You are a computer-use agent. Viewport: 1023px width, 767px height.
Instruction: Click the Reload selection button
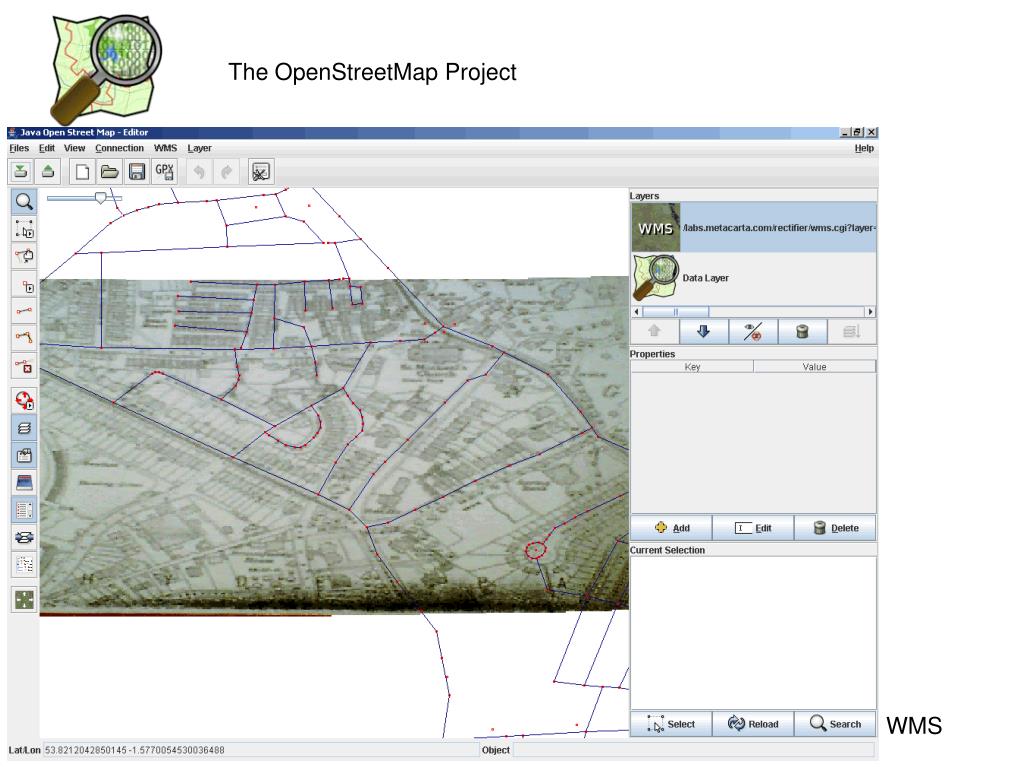tap(753, 724)
